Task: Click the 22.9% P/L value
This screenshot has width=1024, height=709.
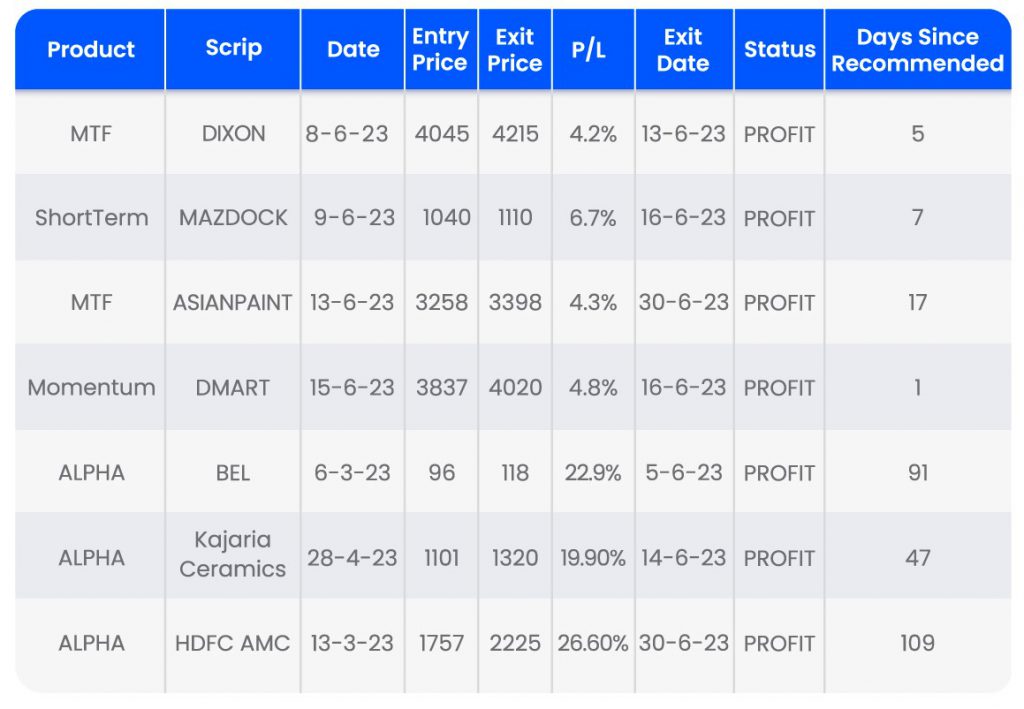Action: pyautogui.click(x=593, y=472)
